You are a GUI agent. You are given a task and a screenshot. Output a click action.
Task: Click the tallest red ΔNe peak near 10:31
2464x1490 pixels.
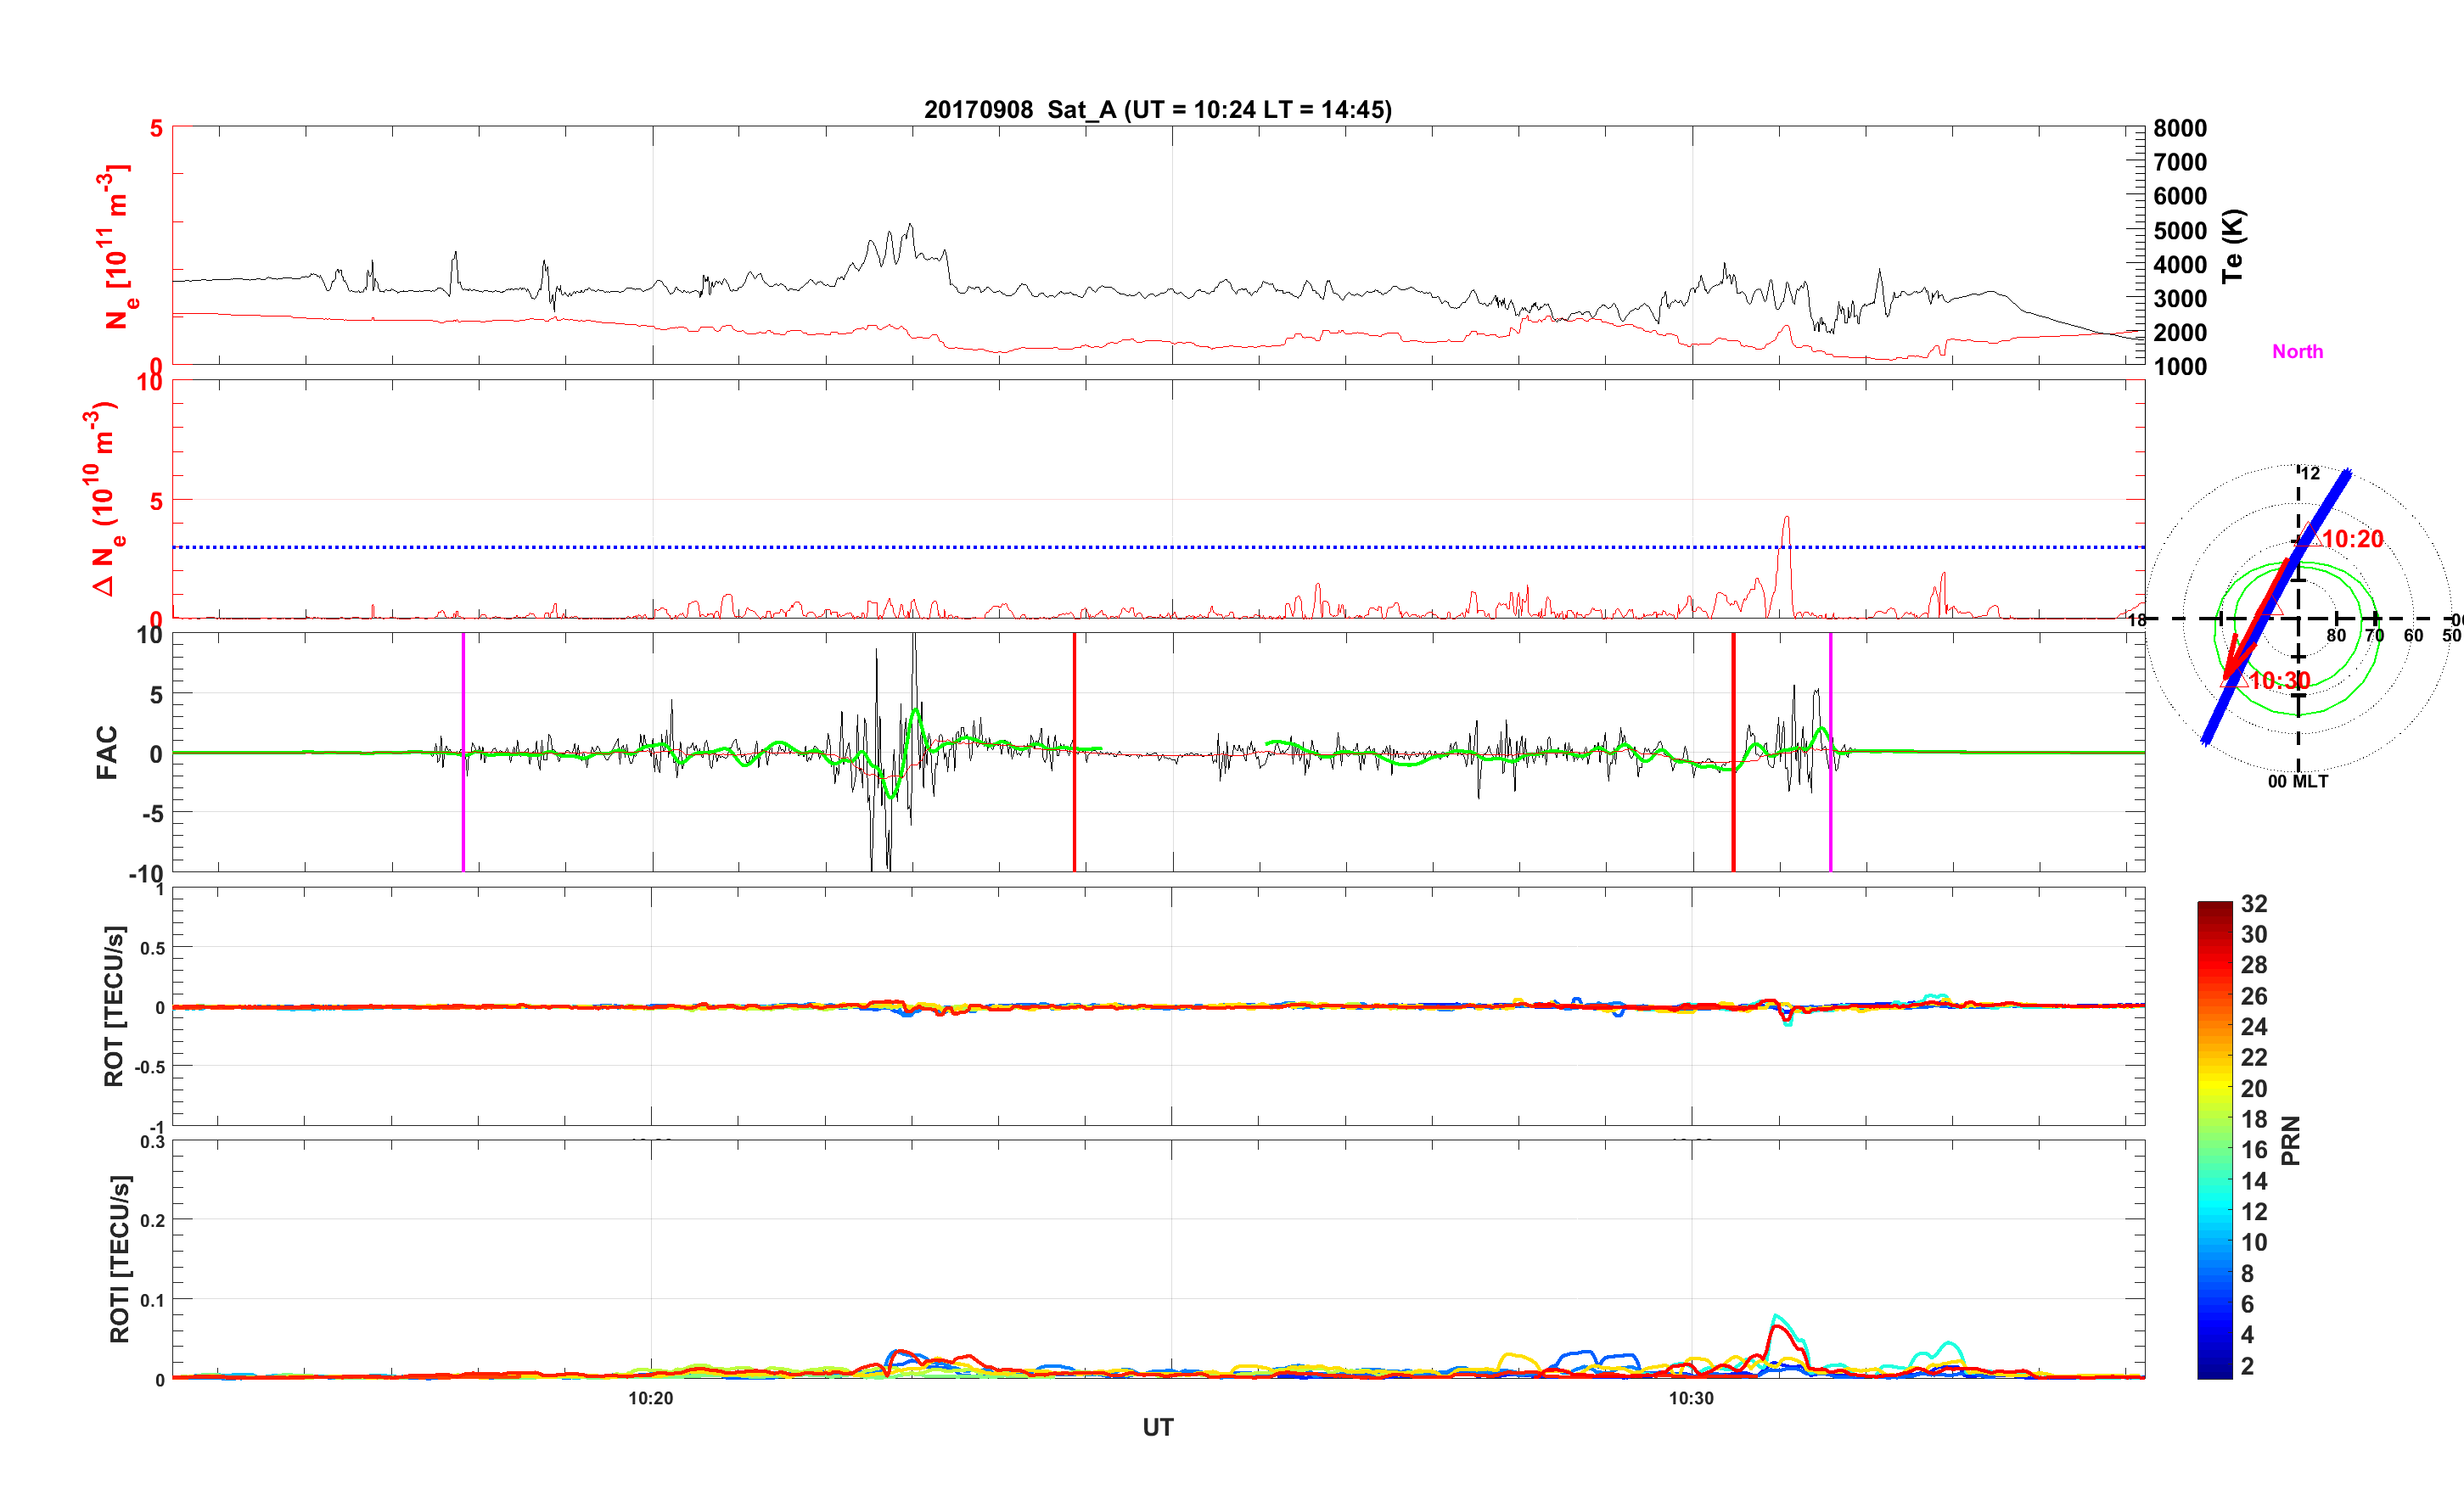1786,520
